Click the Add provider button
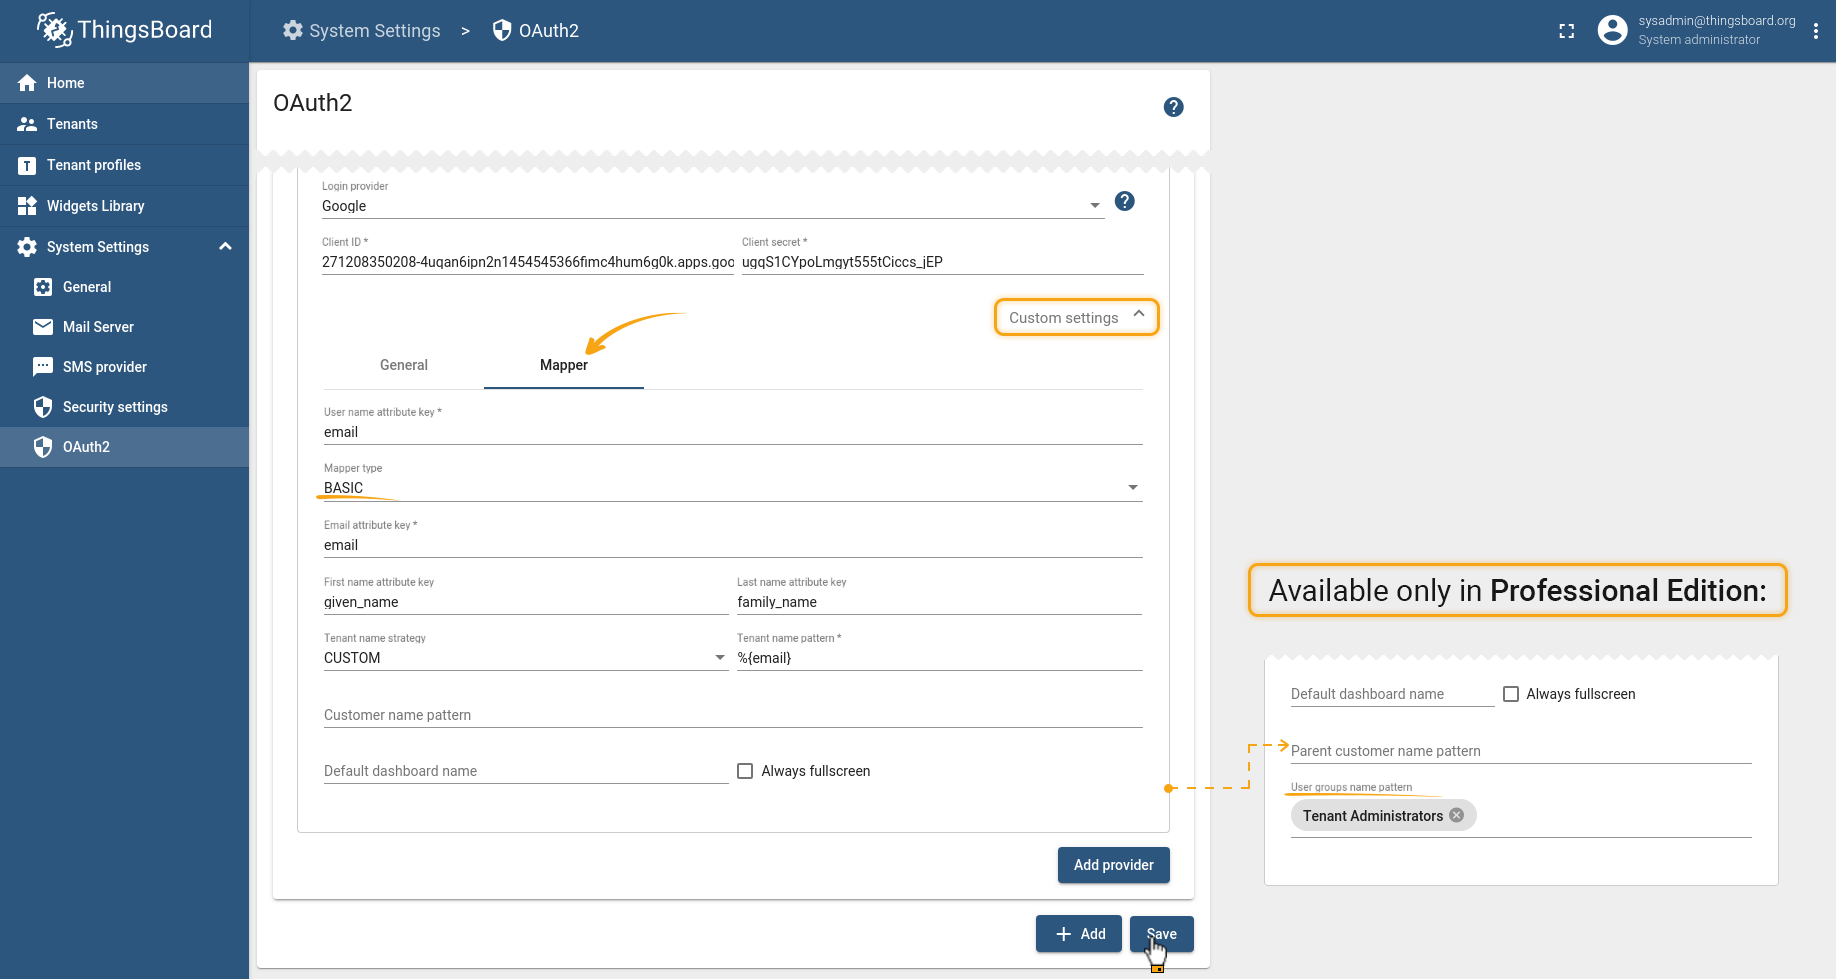 (x=1113, y=865)
